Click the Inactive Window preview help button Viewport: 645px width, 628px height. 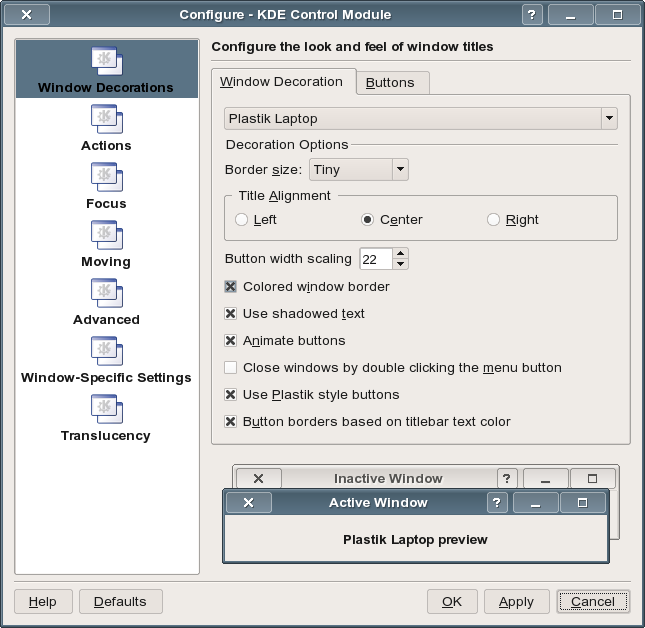coord(507,478)
